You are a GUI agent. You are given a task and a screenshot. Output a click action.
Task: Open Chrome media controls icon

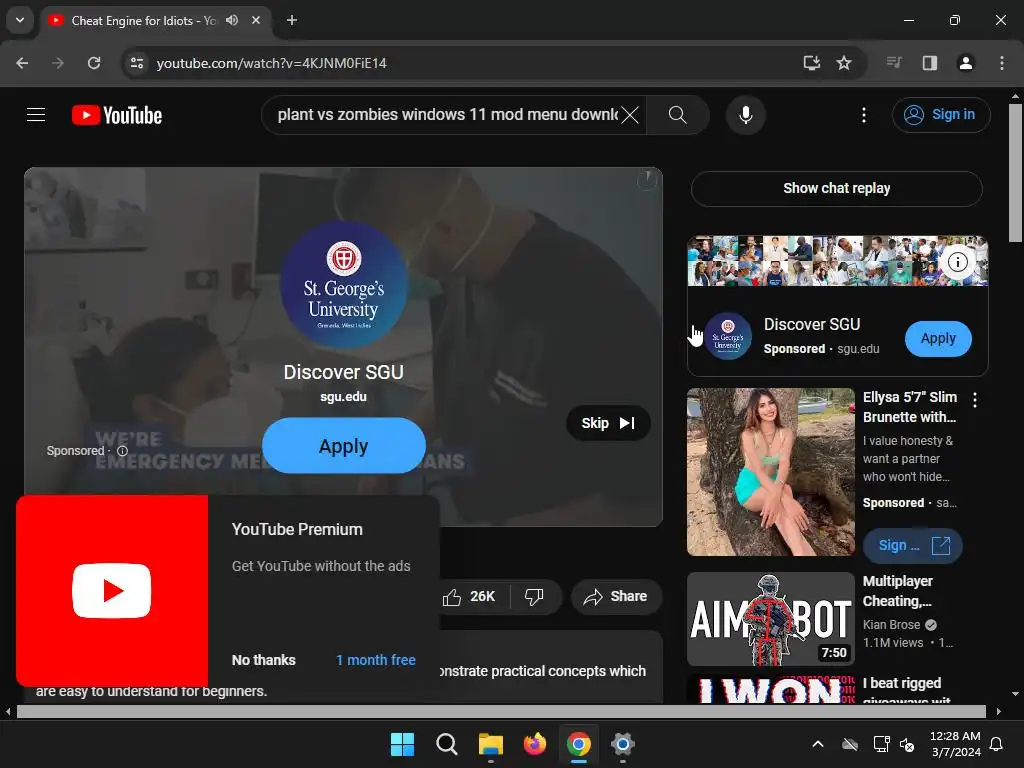pos(894,63)
